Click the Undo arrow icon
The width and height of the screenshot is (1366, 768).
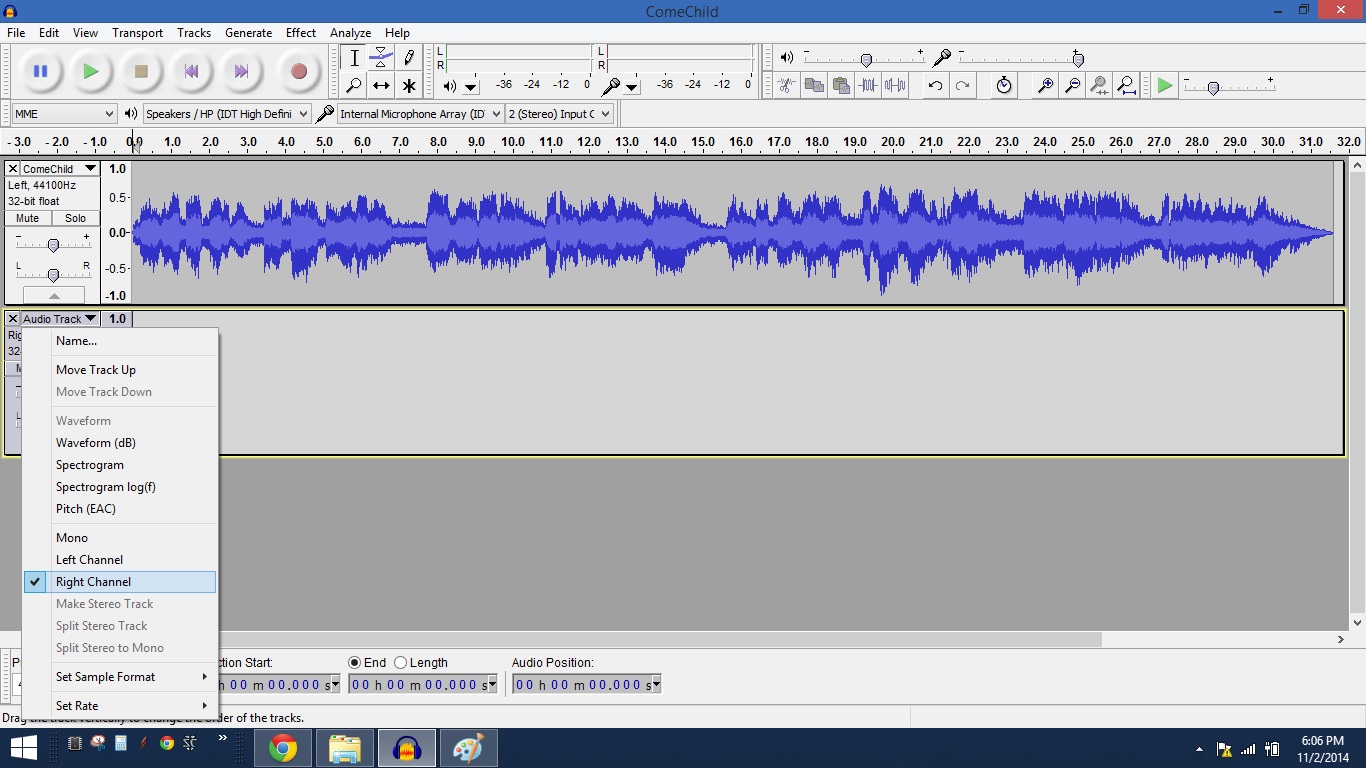point(935,86)
